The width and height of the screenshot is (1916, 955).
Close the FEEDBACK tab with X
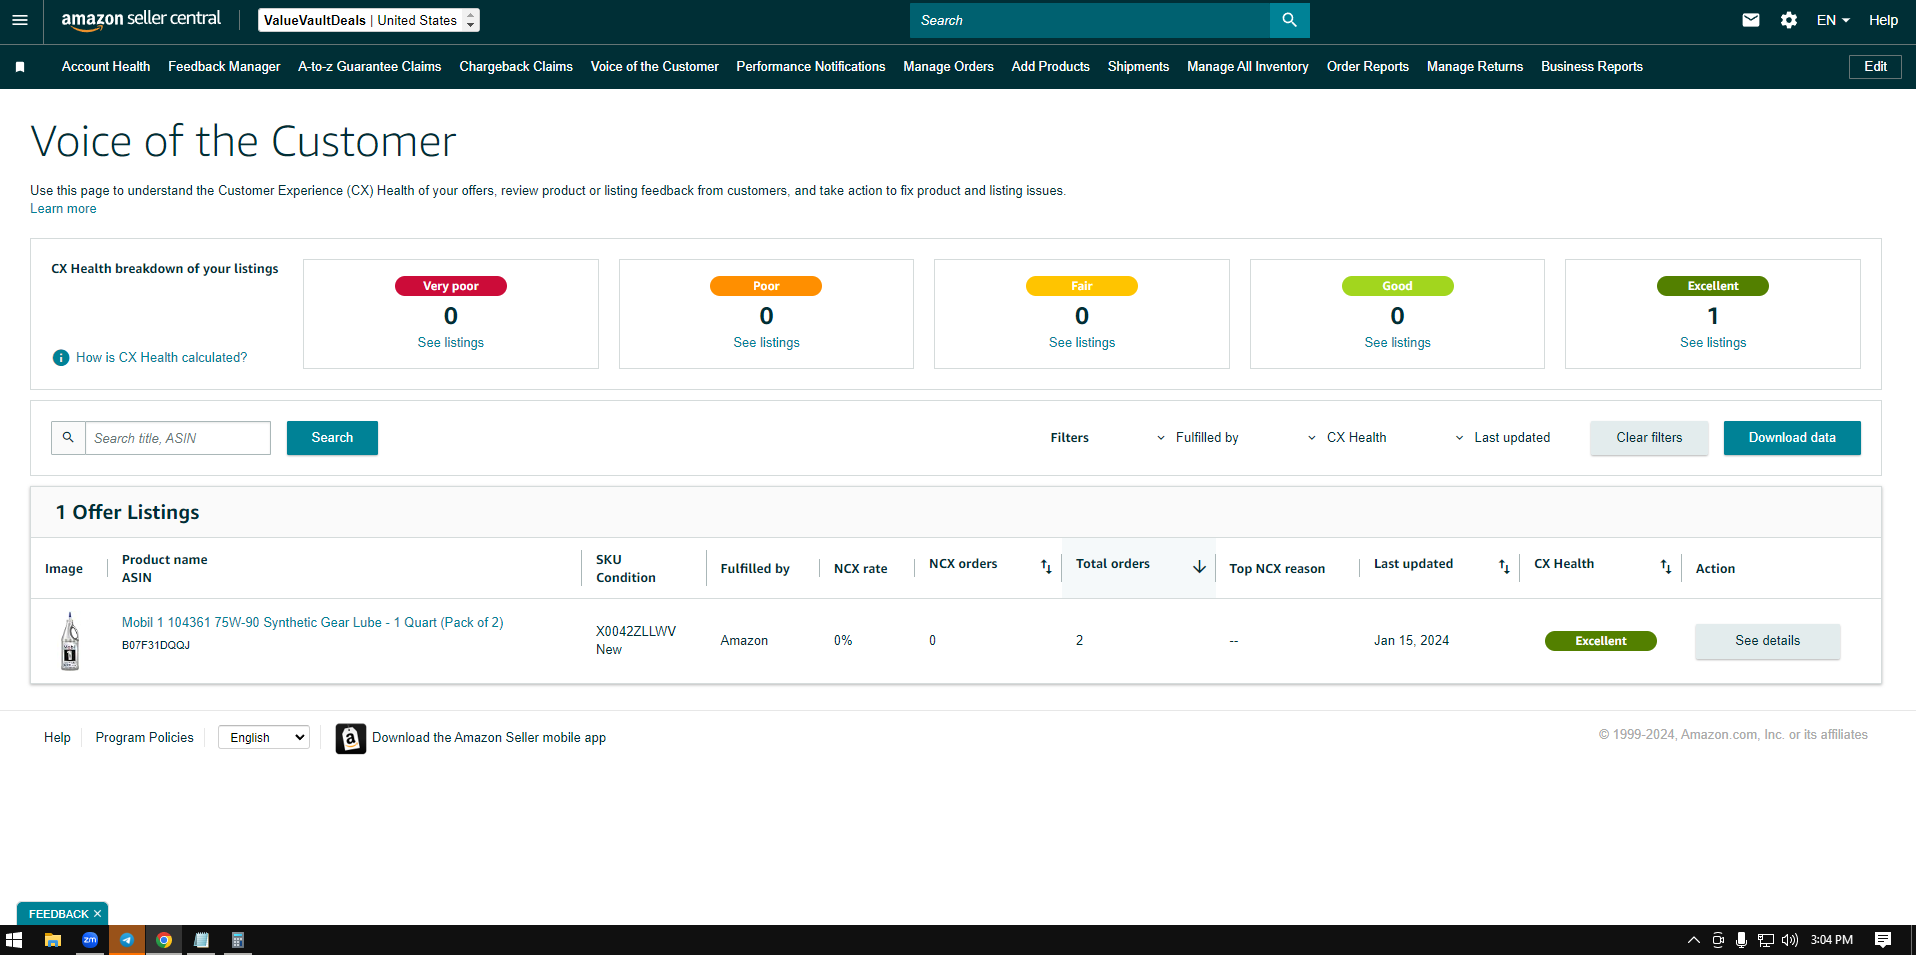pos(97,914)
